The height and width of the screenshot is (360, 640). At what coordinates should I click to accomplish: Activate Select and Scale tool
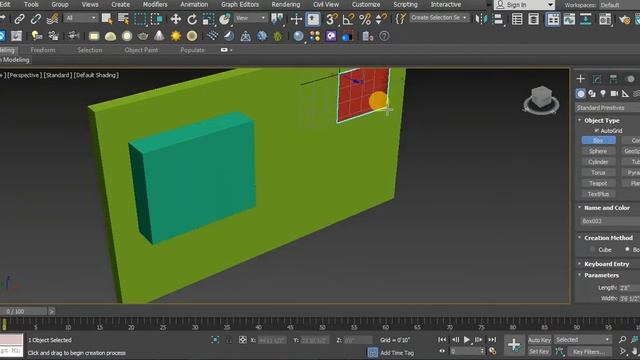point(208,19)
